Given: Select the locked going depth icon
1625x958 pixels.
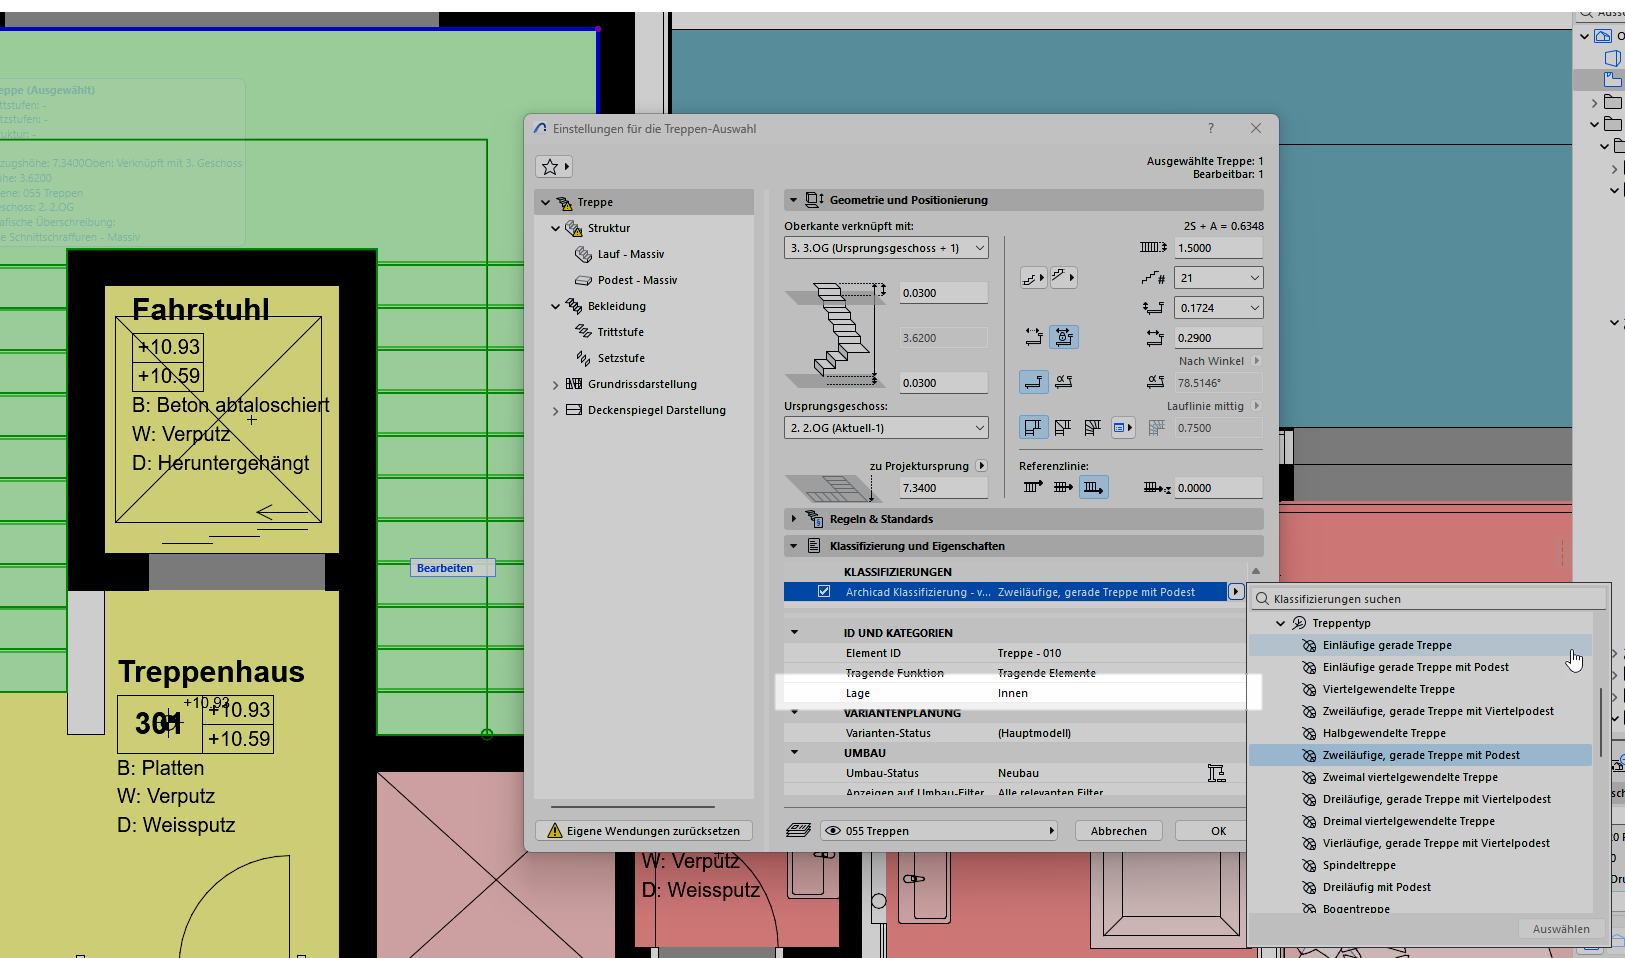Looking at the screenshot, I should pos(1064,338).
